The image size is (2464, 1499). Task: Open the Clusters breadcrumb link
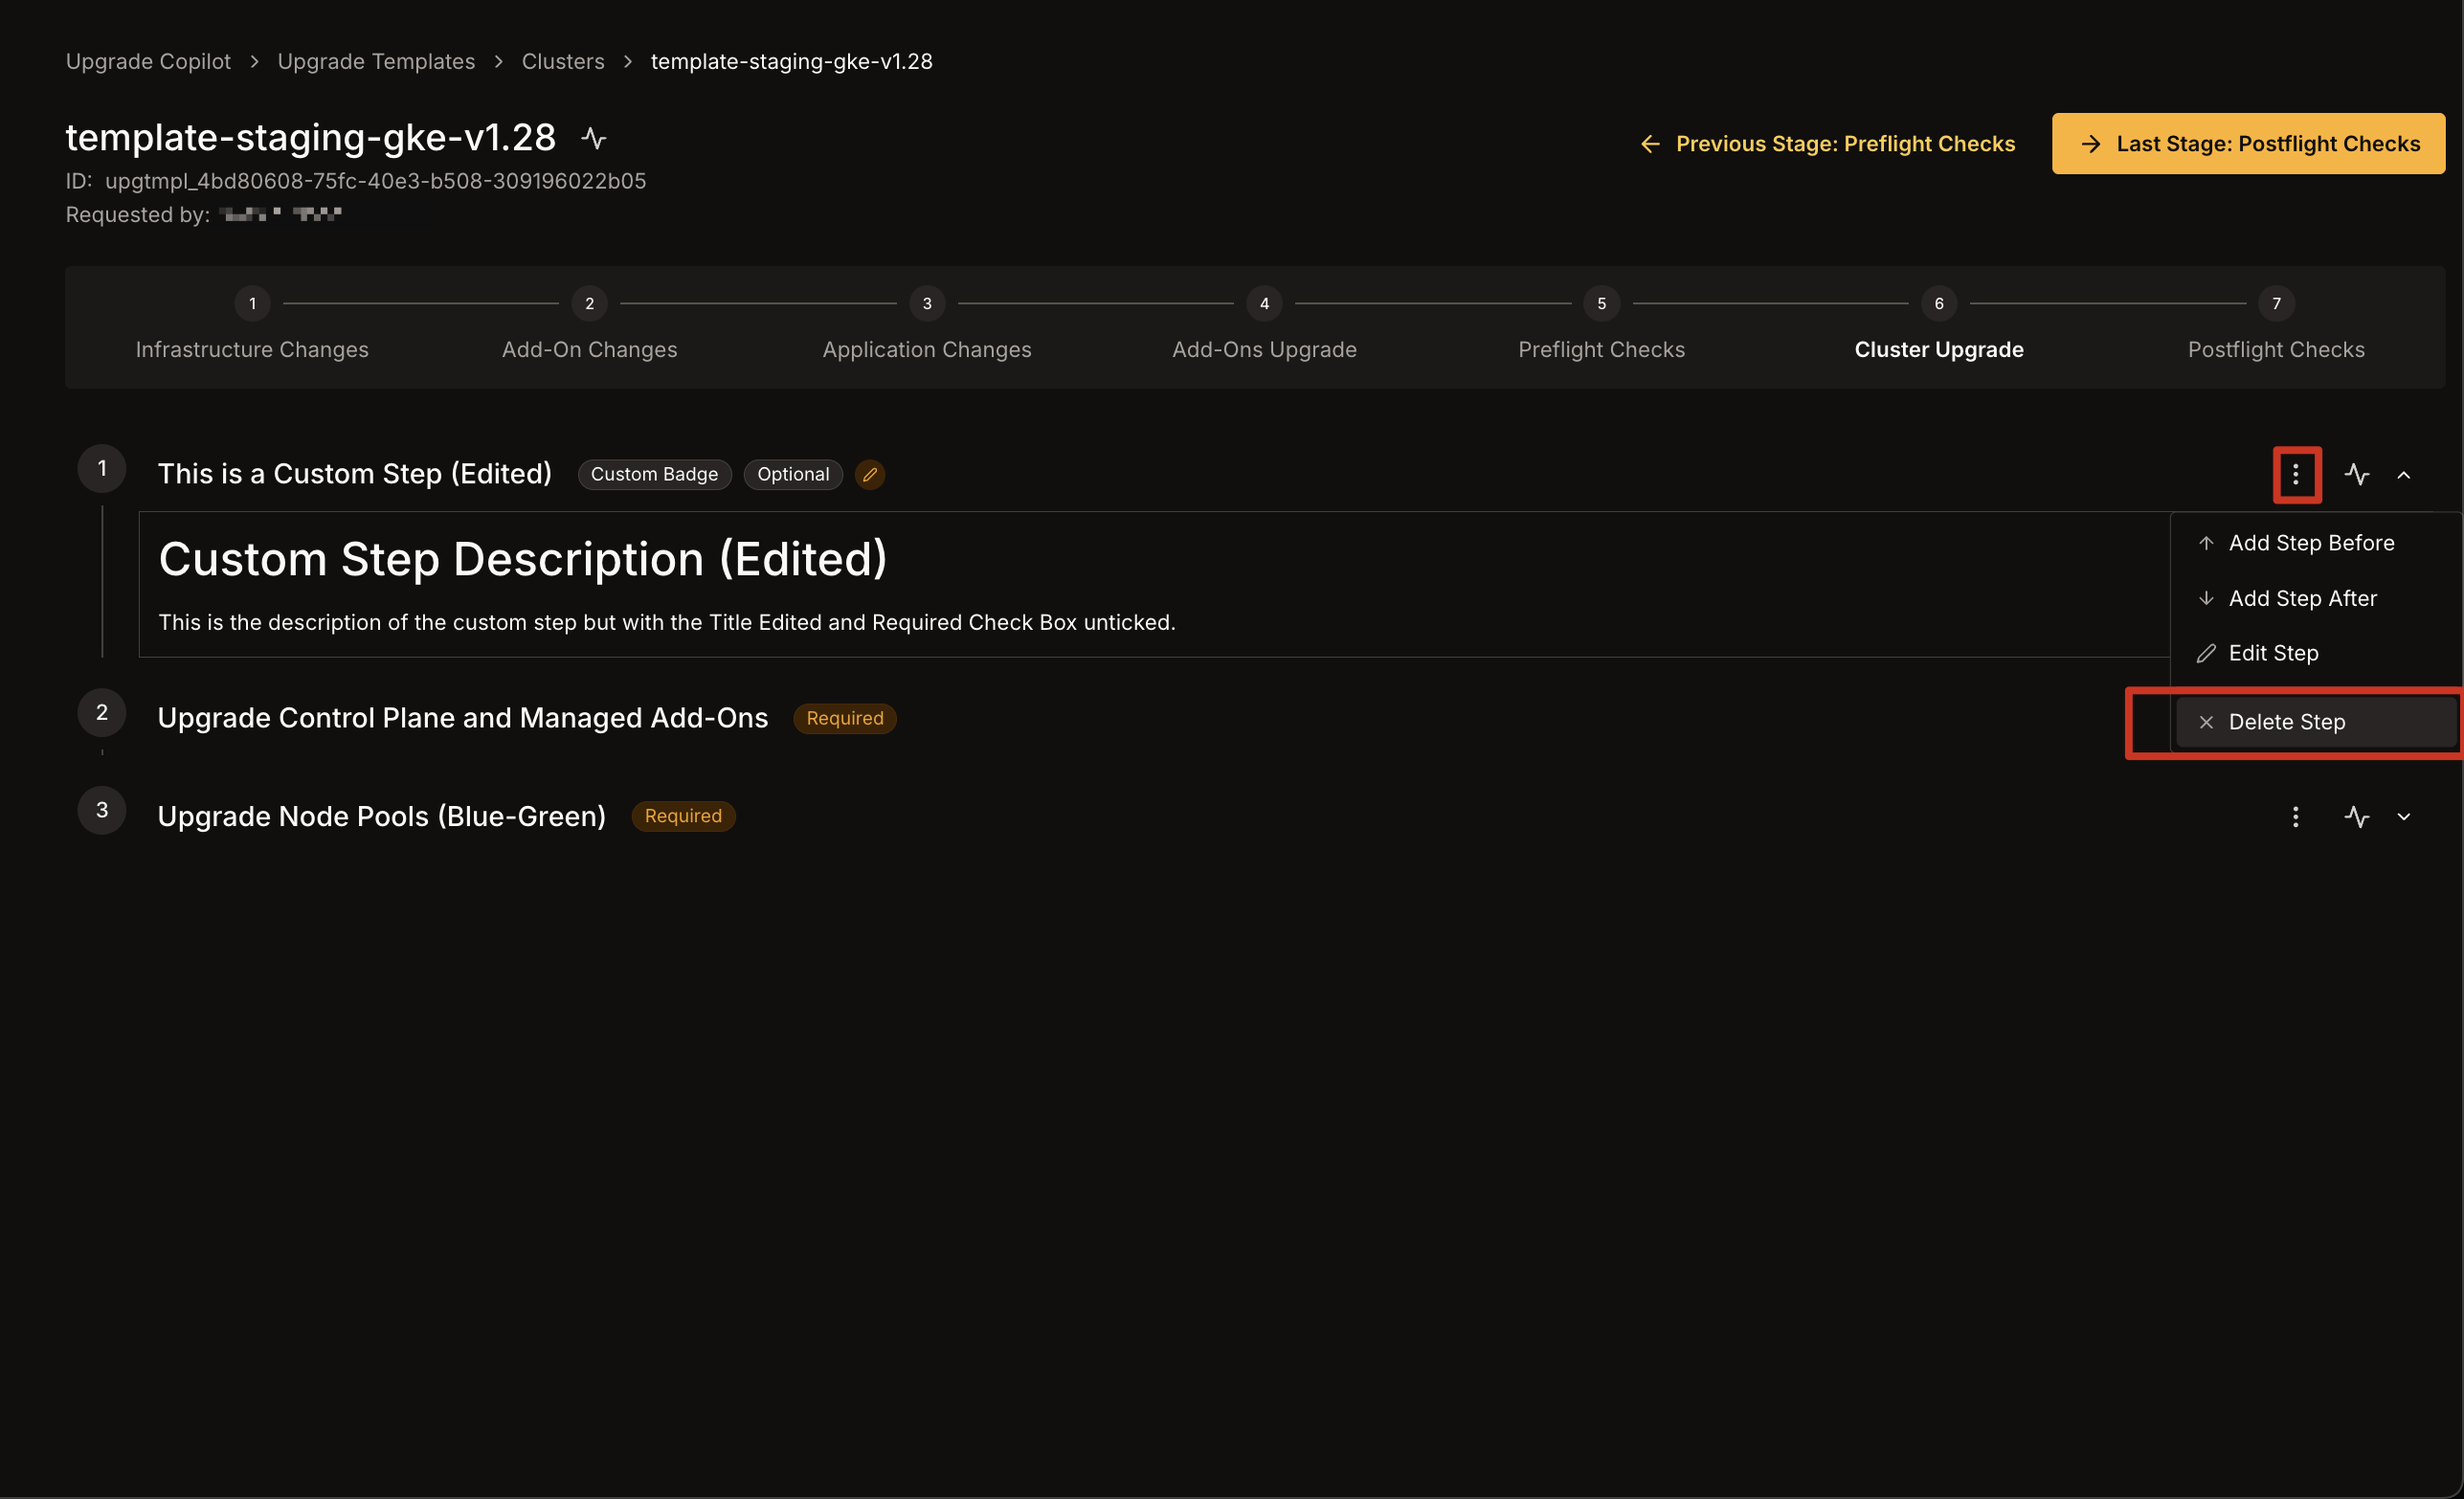coord(563,61)
